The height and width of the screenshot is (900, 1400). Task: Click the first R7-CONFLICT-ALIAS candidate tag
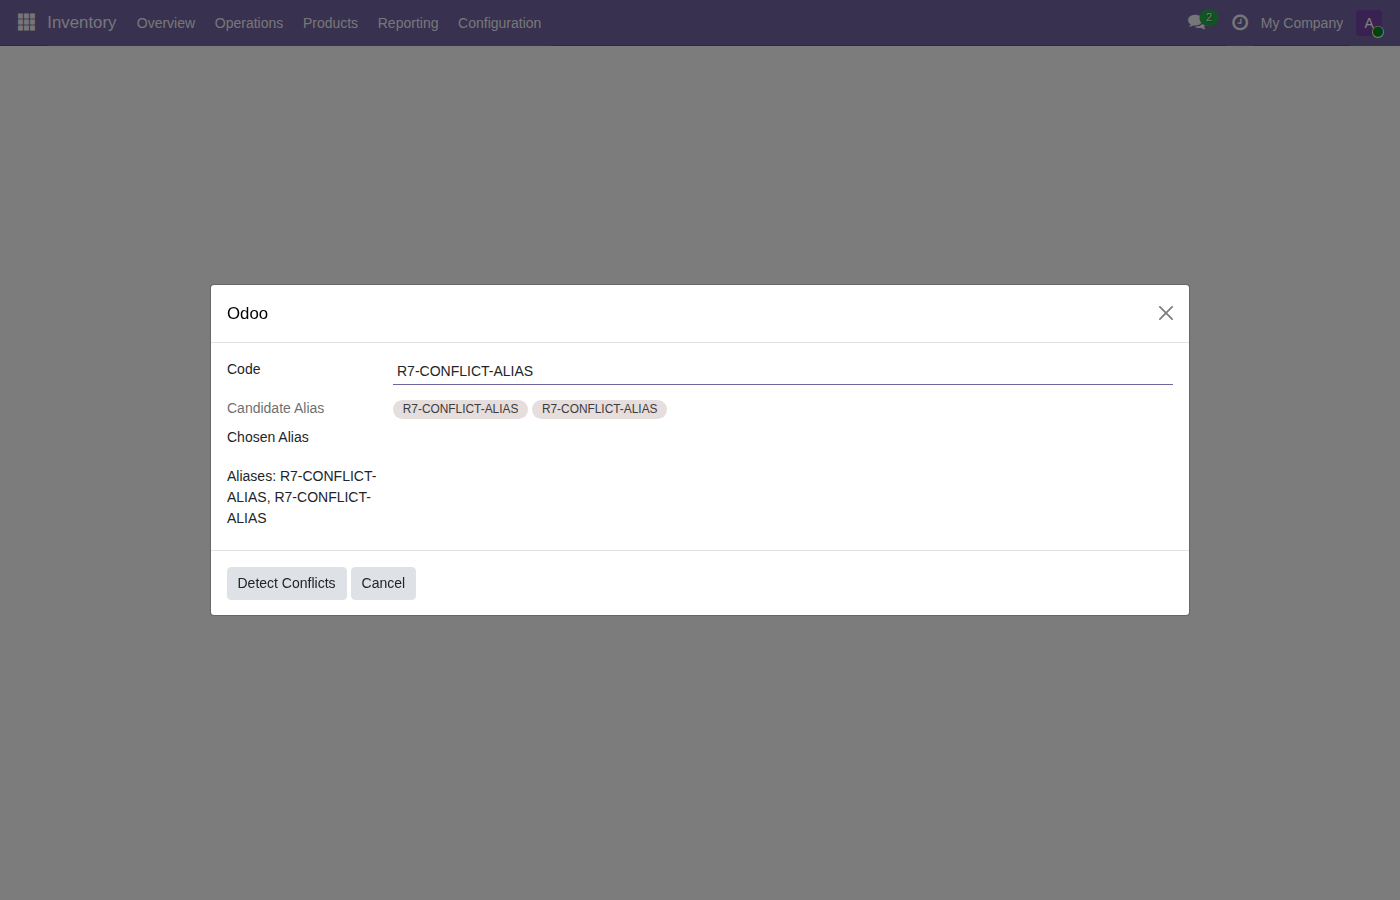(460, 409)
